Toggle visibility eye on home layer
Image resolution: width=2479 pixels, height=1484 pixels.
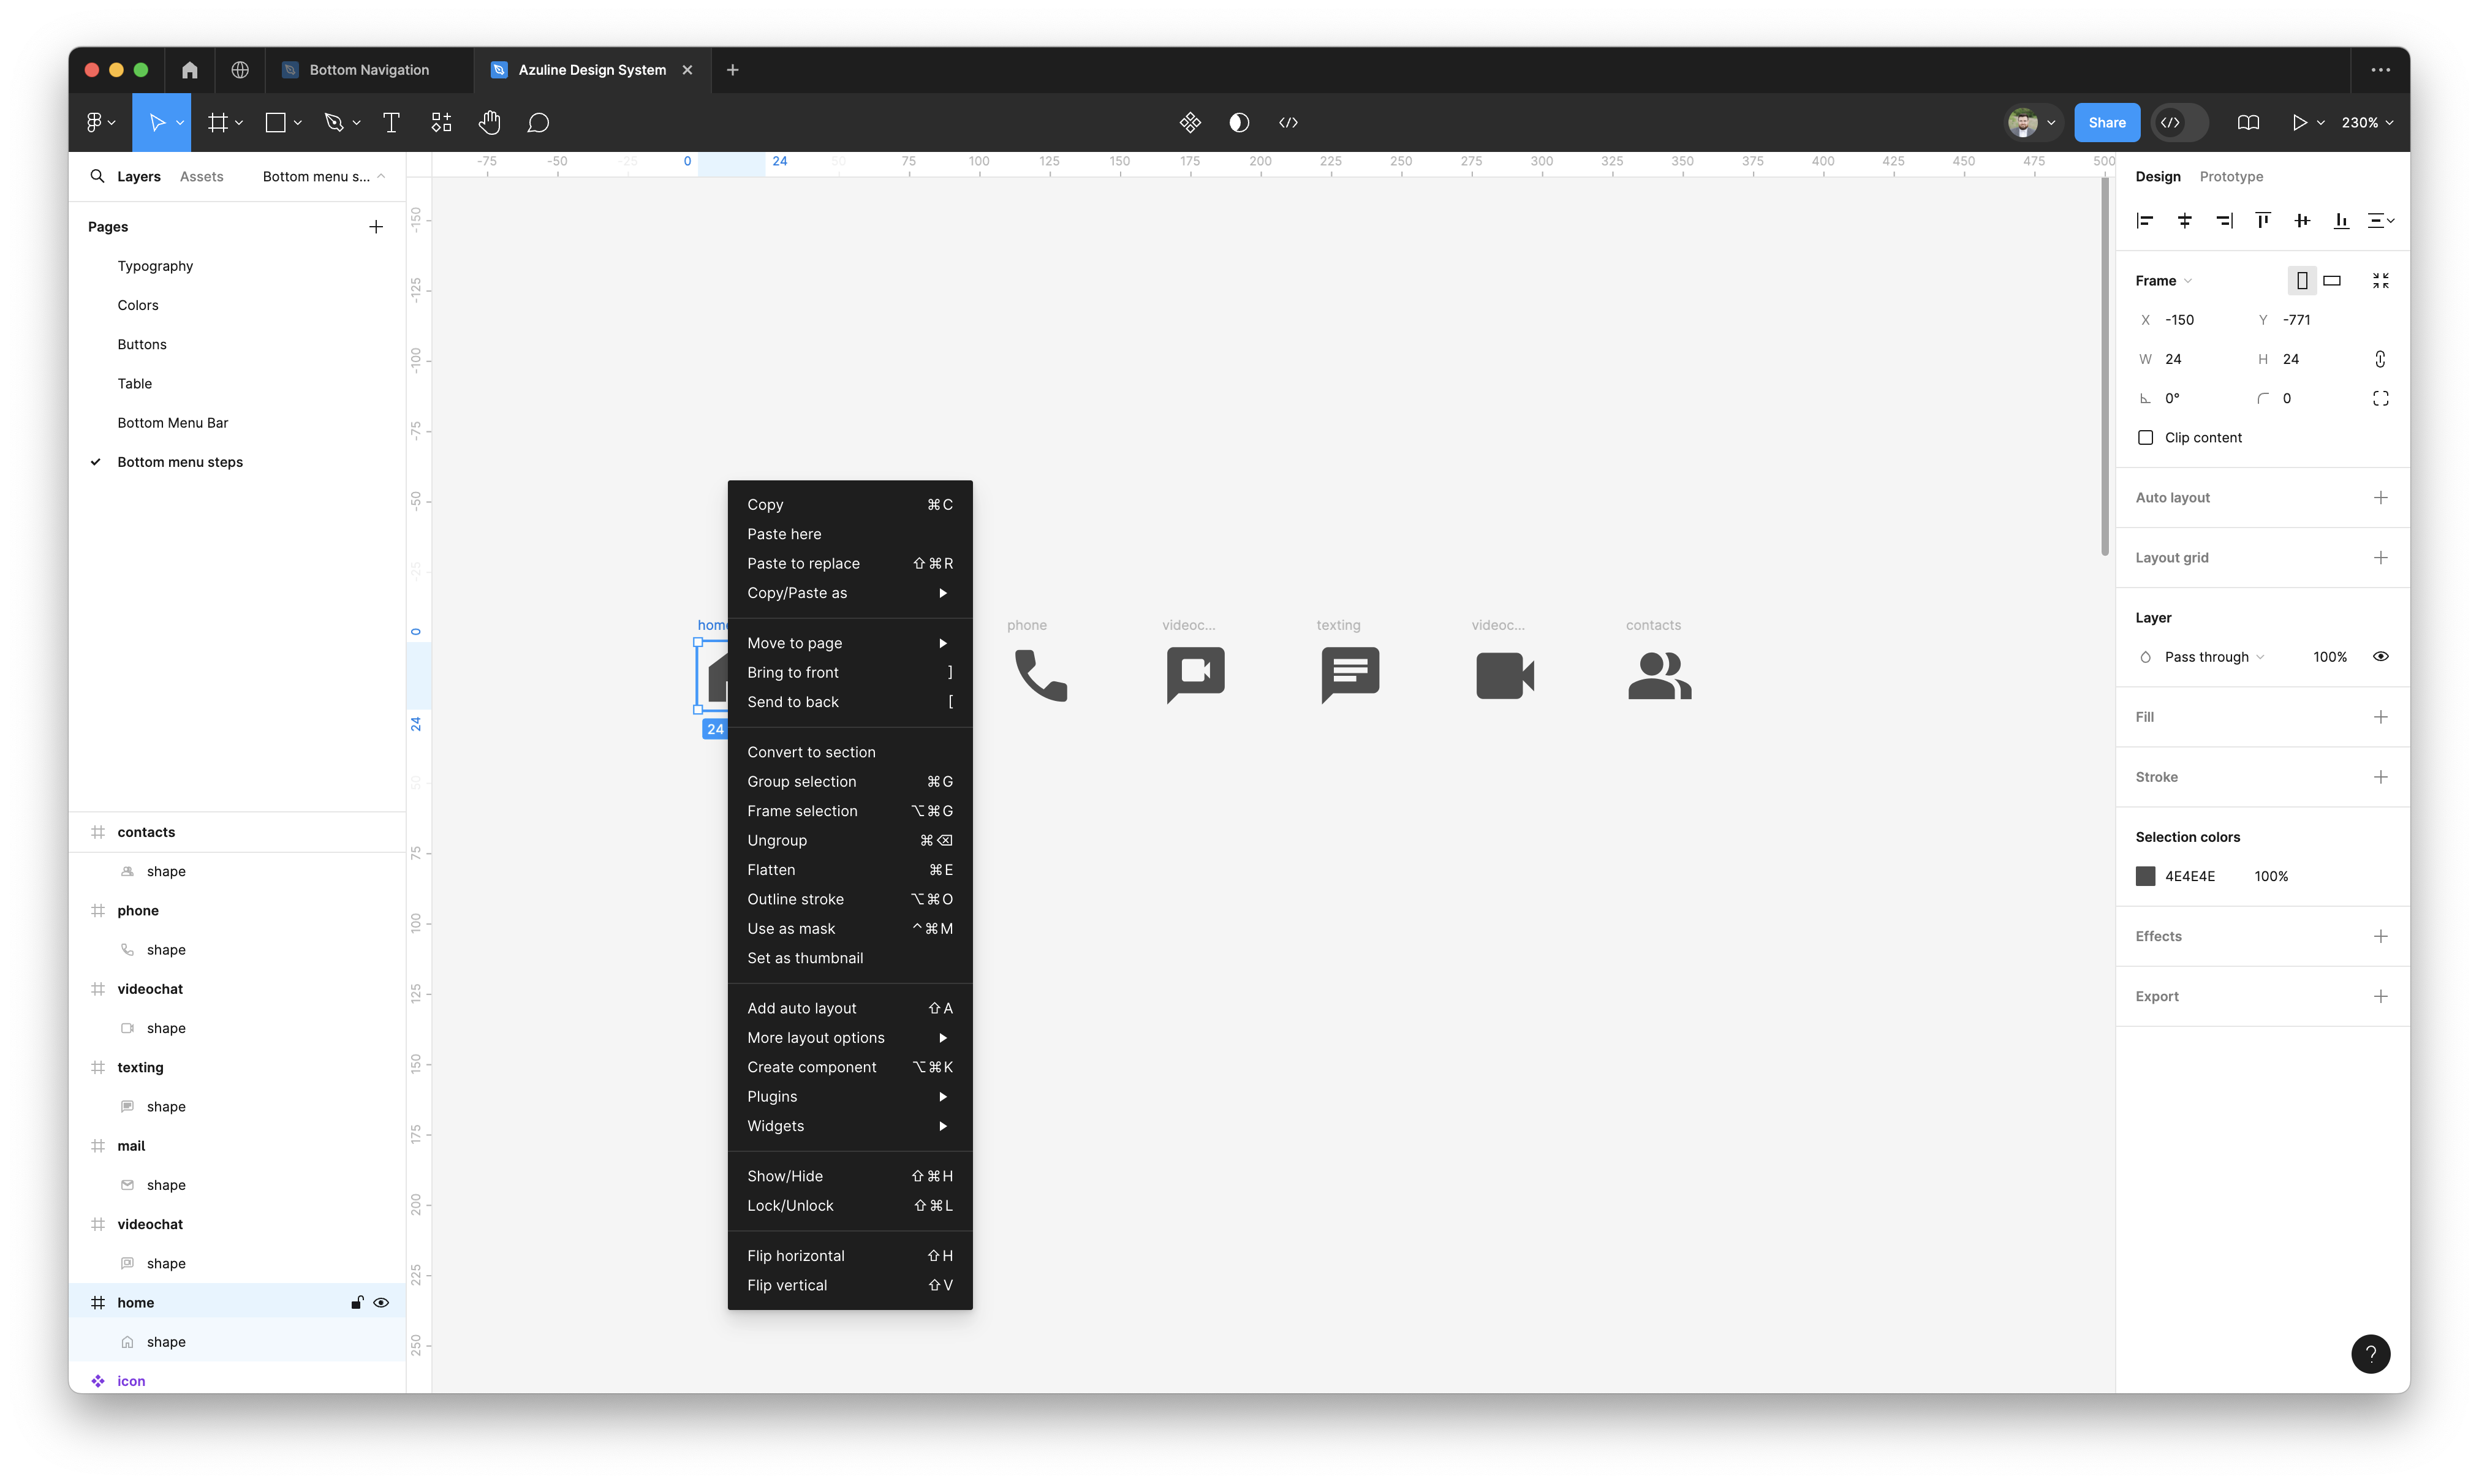pos(381,1303)
